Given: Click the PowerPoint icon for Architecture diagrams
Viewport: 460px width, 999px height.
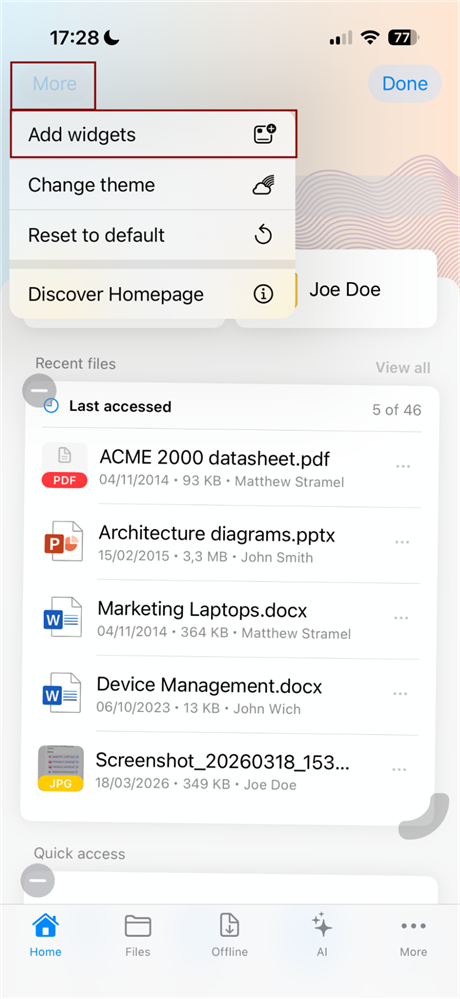Looking at the screenshot, I should coord(63,542).
